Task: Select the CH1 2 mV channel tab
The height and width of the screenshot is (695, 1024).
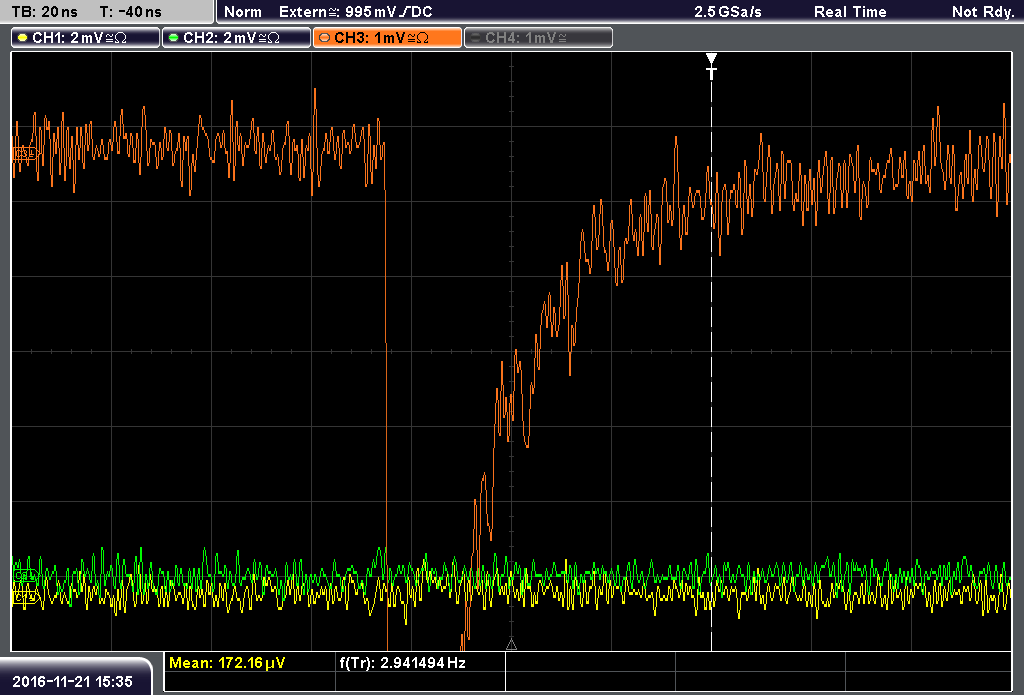Action: (x=85, y=37)
